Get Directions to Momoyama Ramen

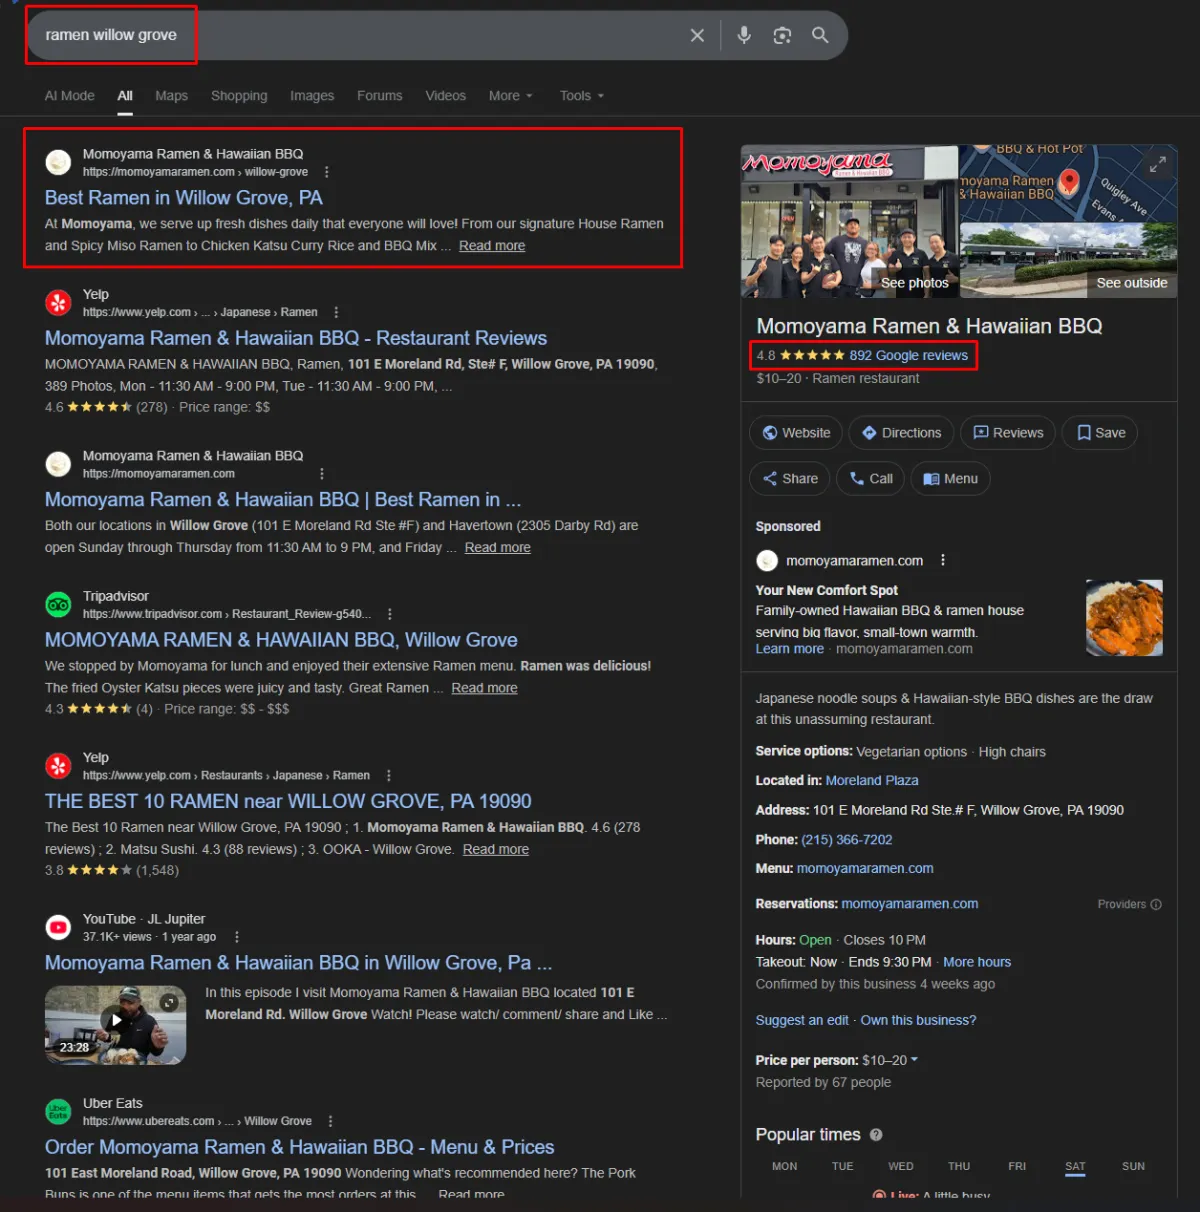click(x=901, y=433)
